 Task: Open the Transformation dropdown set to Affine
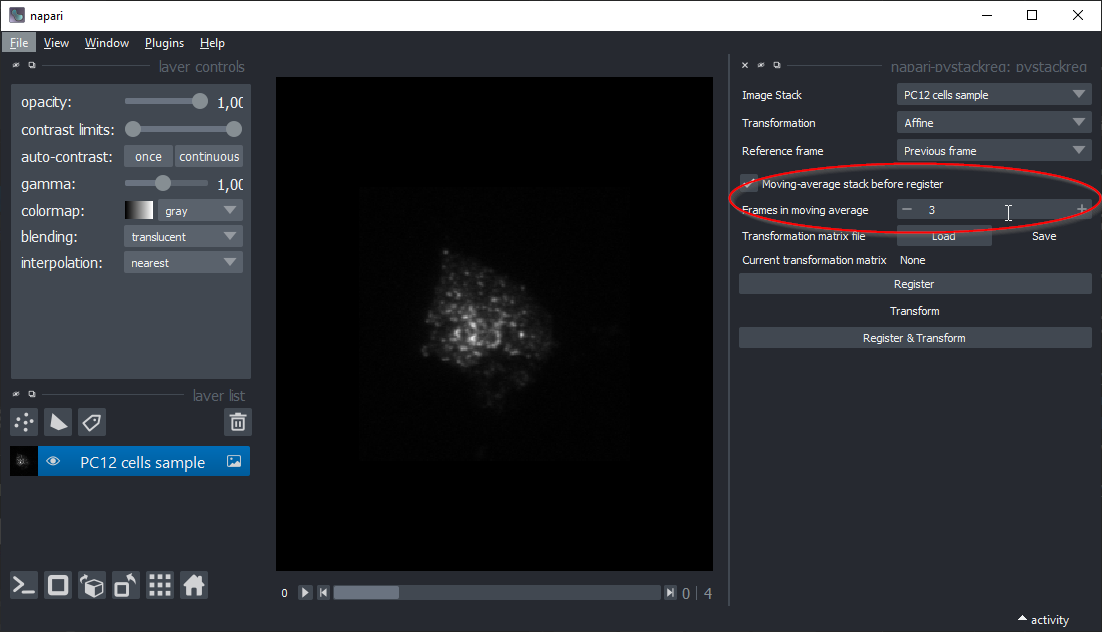pyautogui.click(x=993, y=123)
